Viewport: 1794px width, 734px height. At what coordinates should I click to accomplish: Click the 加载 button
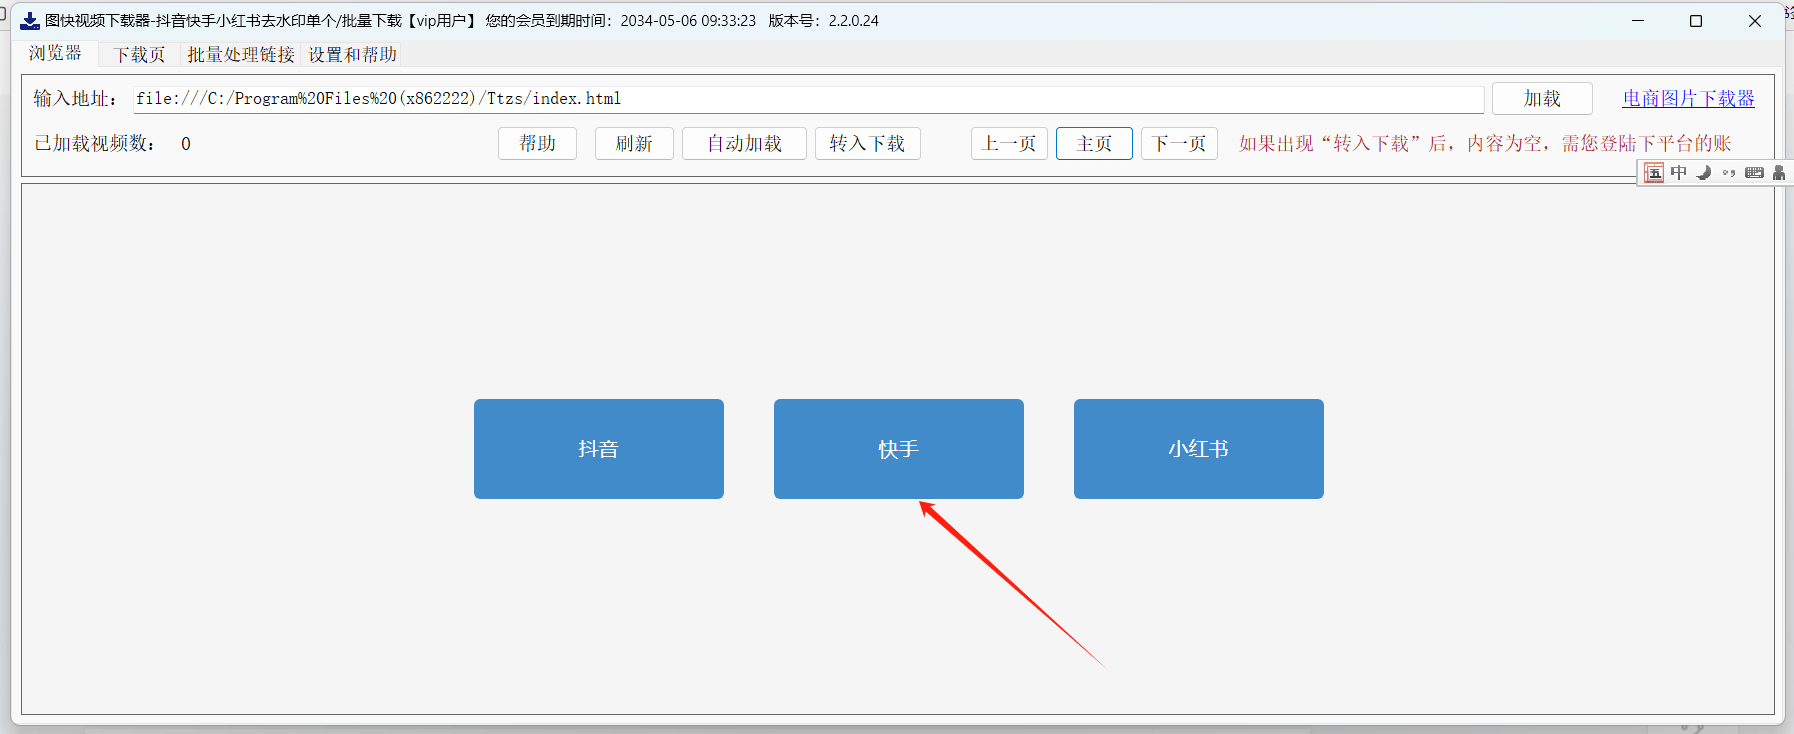tap(1542, 99)
